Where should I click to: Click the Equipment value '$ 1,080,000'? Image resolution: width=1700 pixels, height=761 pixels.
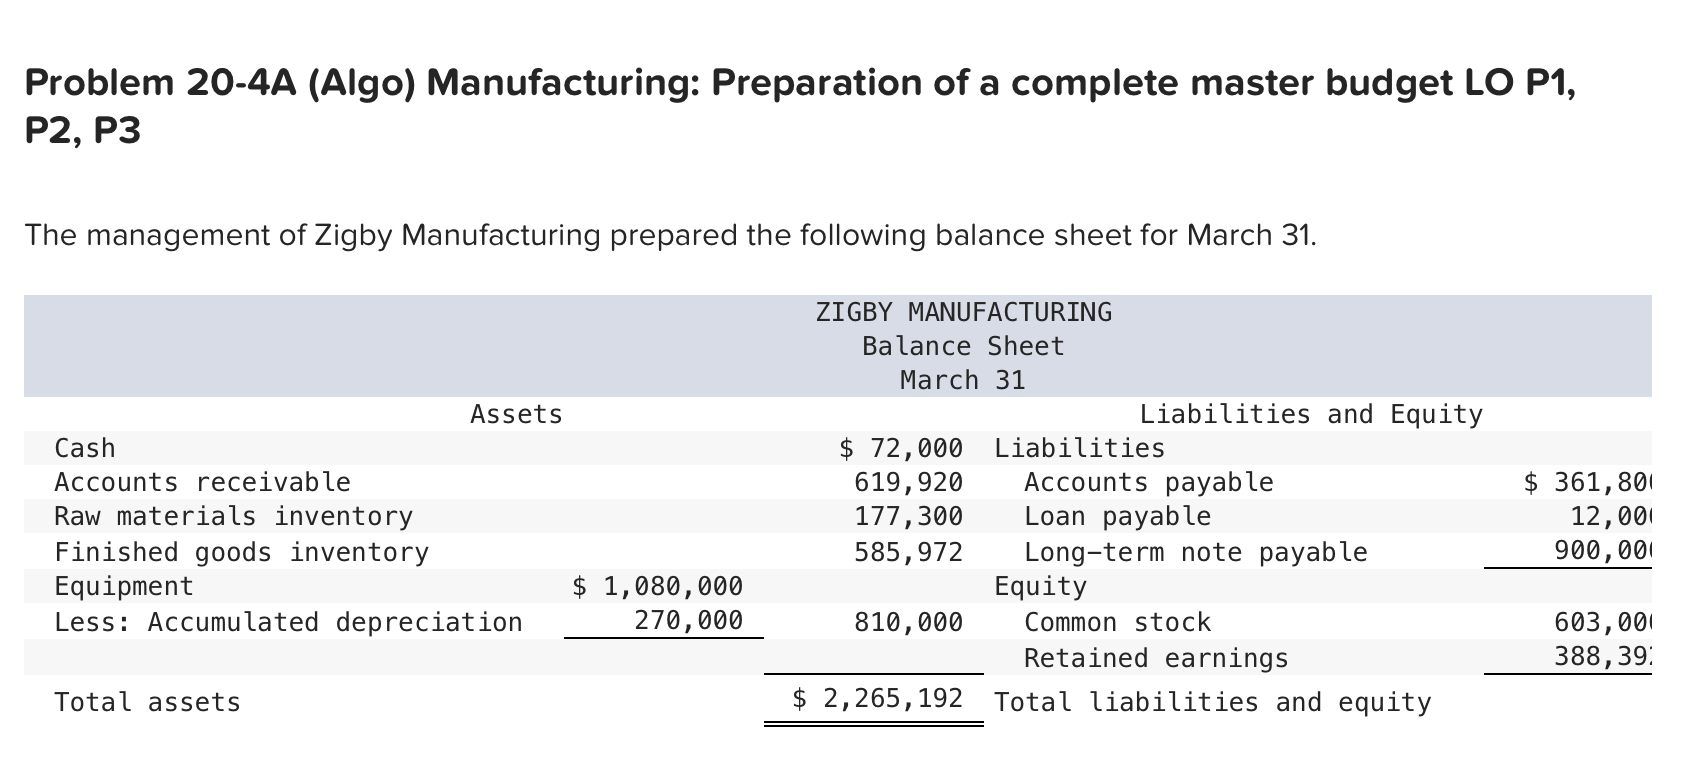click(x=657, y=586)
